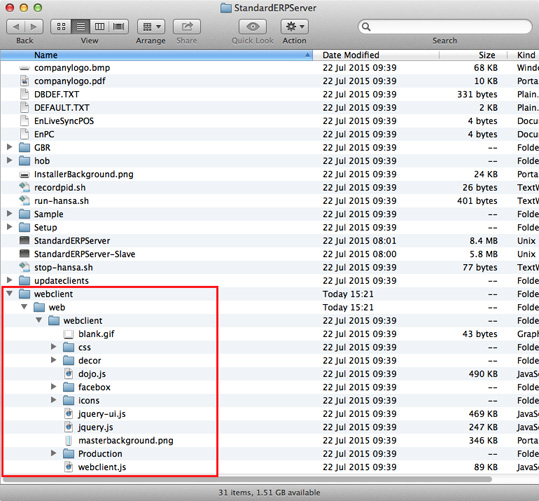The width and height of the screenshot is (539, 501).
Task: Expand the Production folder
Action: pyautogui.click(x=54, y=453)
